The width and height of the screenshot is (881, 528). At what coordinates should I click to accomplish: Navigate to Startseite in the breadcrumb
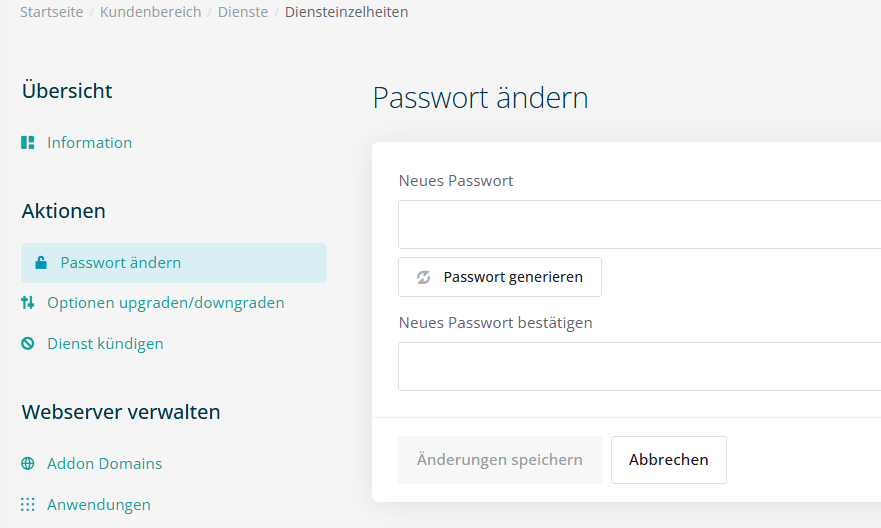point(51,12)
